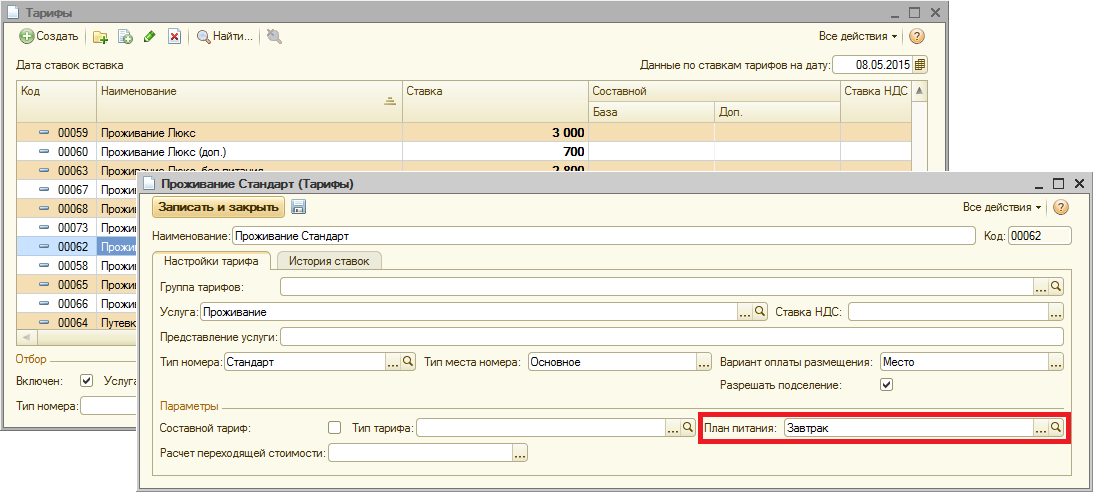Click the tariff date field 08.05.2015
1093x492 pixels.
(873, 65)
